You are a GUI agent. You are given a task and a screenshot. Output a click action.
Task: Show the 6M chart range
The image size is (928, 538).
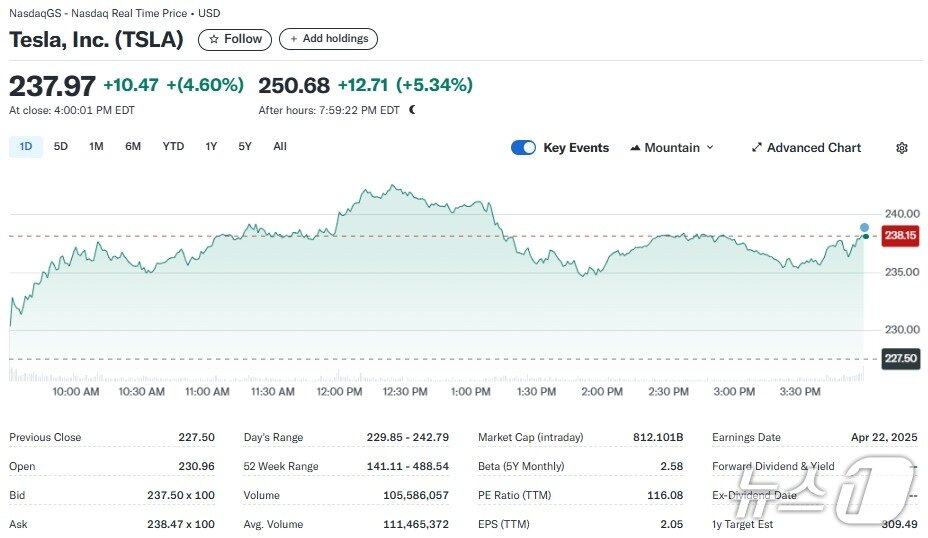point(133,147)
